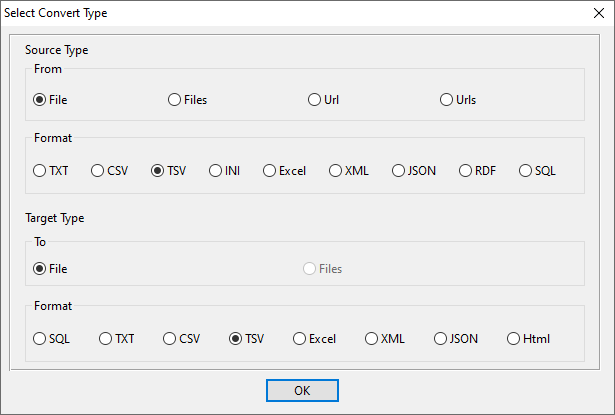Choose TXT as the target format
The height and width of the screenshot is (415, 615).
click(x=106, y=339)
